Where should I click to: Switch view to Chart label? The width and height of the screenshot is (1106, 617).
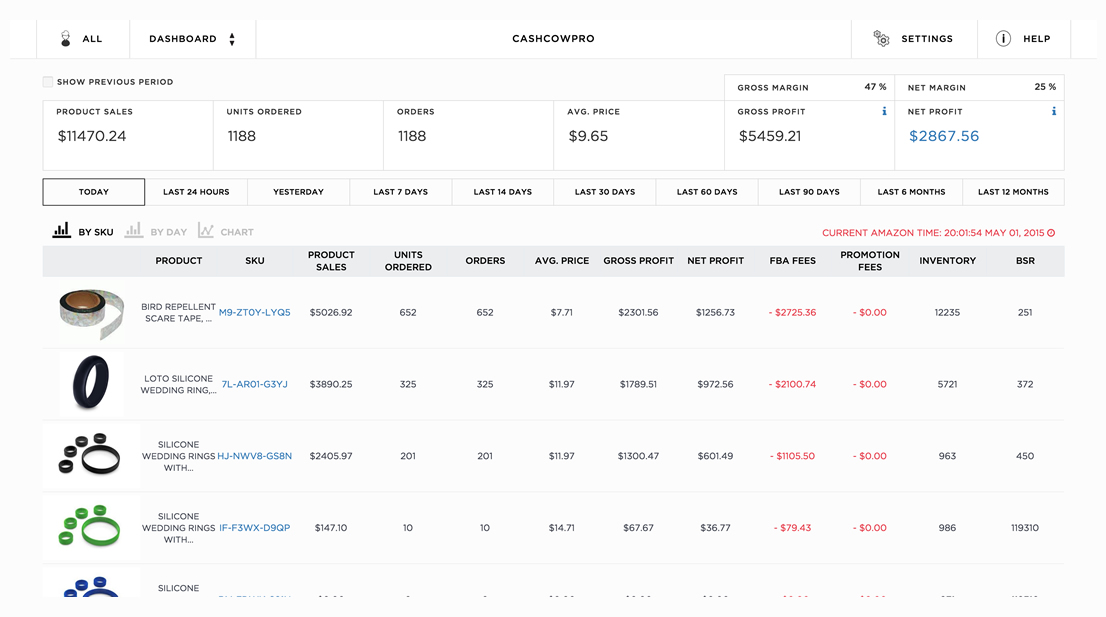[237, 232]
